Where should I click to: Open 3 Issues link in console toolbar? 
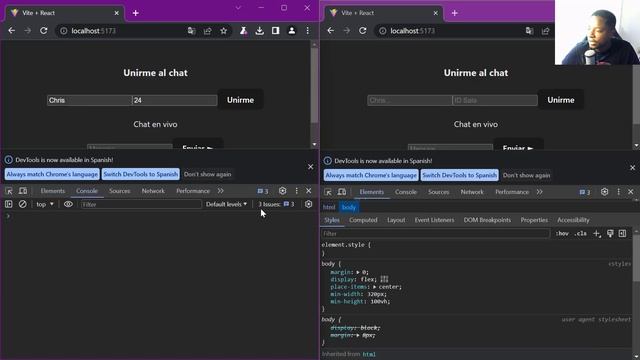coord(276,204)
